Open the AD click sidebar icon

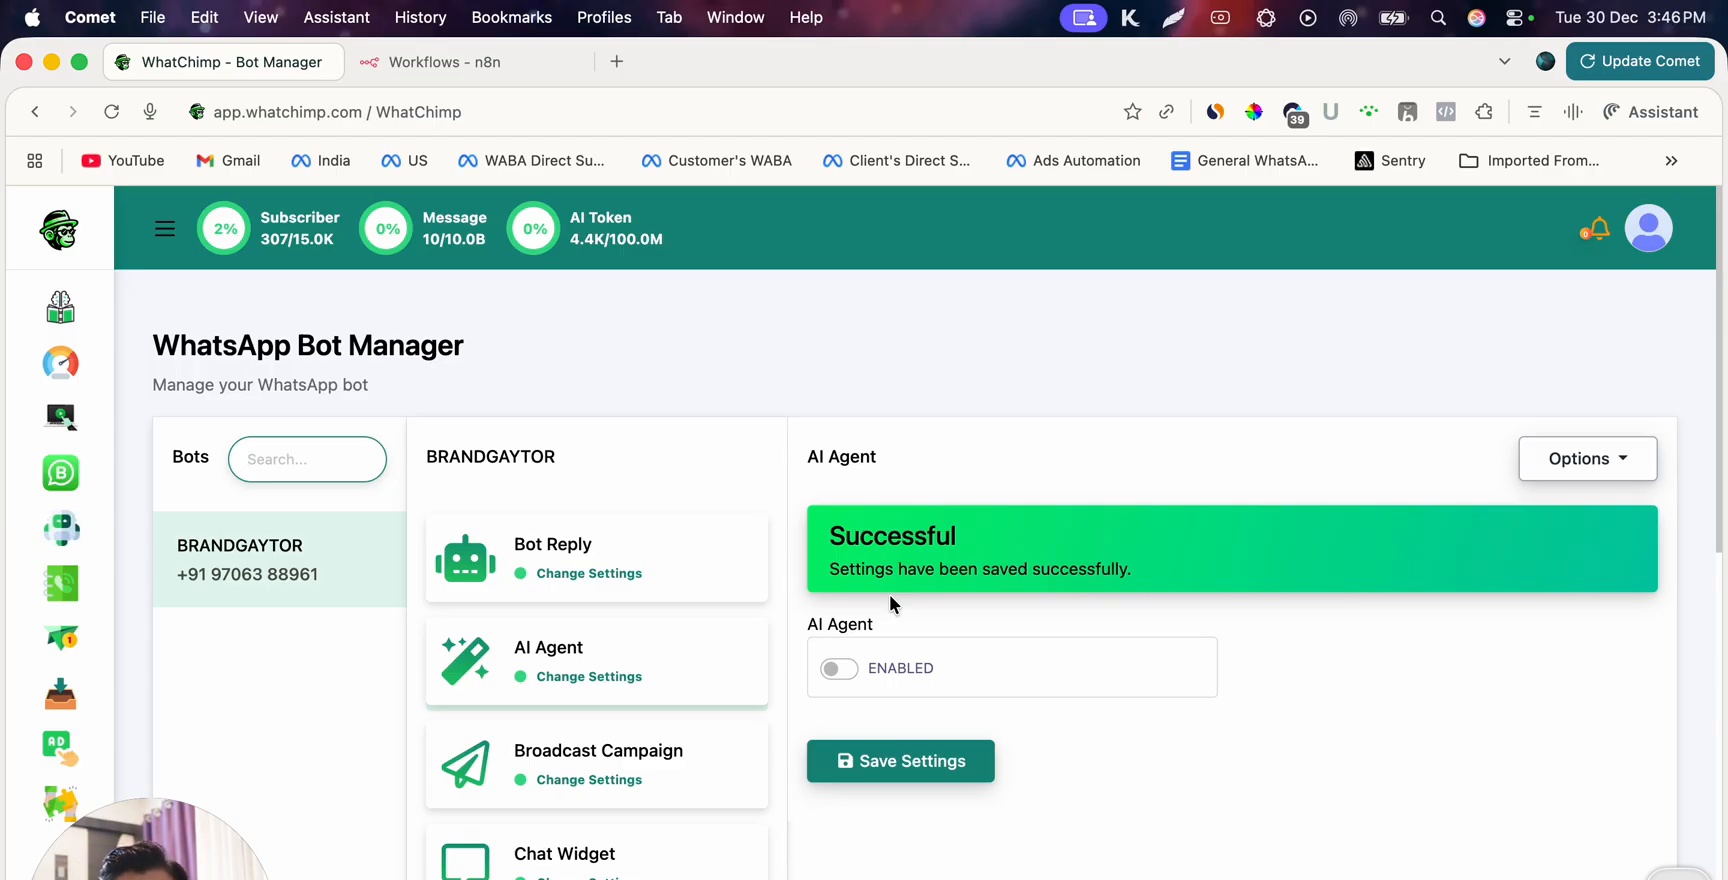click(x=60, y=748)
